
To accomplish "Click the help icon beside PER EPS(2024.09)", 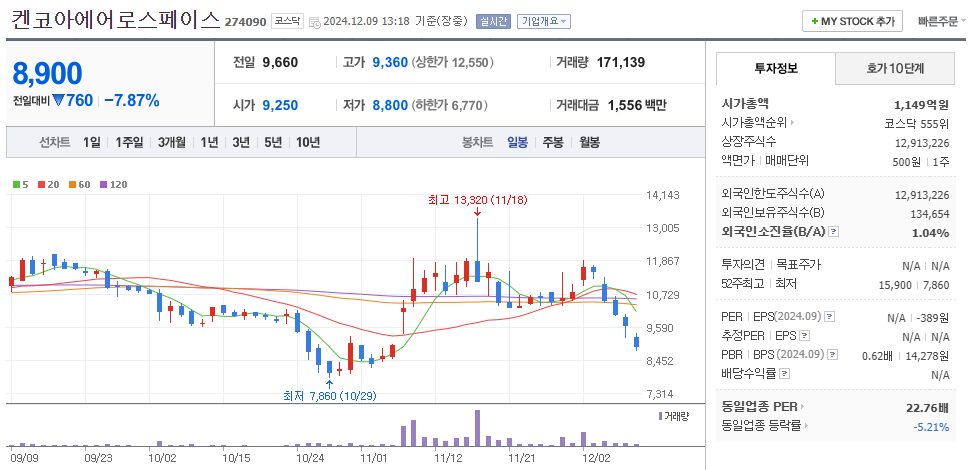I will pyautogui.click(x=829, y=316).
